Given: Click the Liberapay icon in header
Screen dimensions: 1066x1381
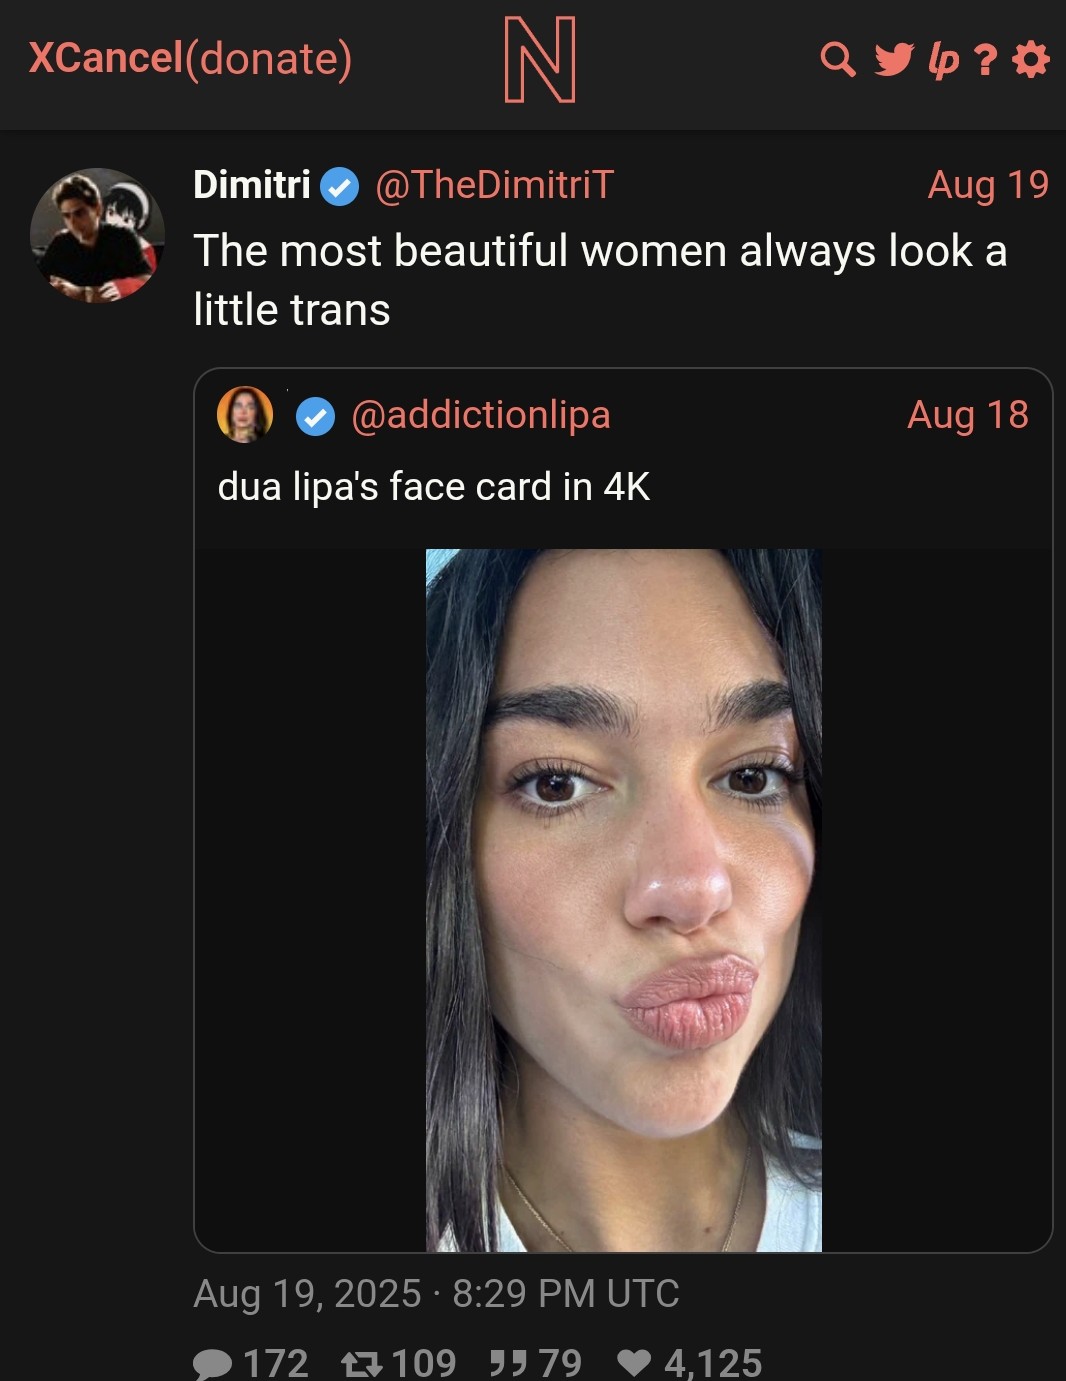Looking at the screenshot, I should [x=943, y=60].
